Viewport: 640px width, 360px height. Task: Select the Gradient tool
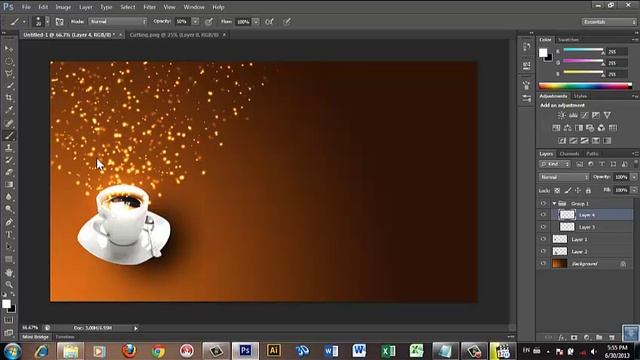(x=9, y=184)
